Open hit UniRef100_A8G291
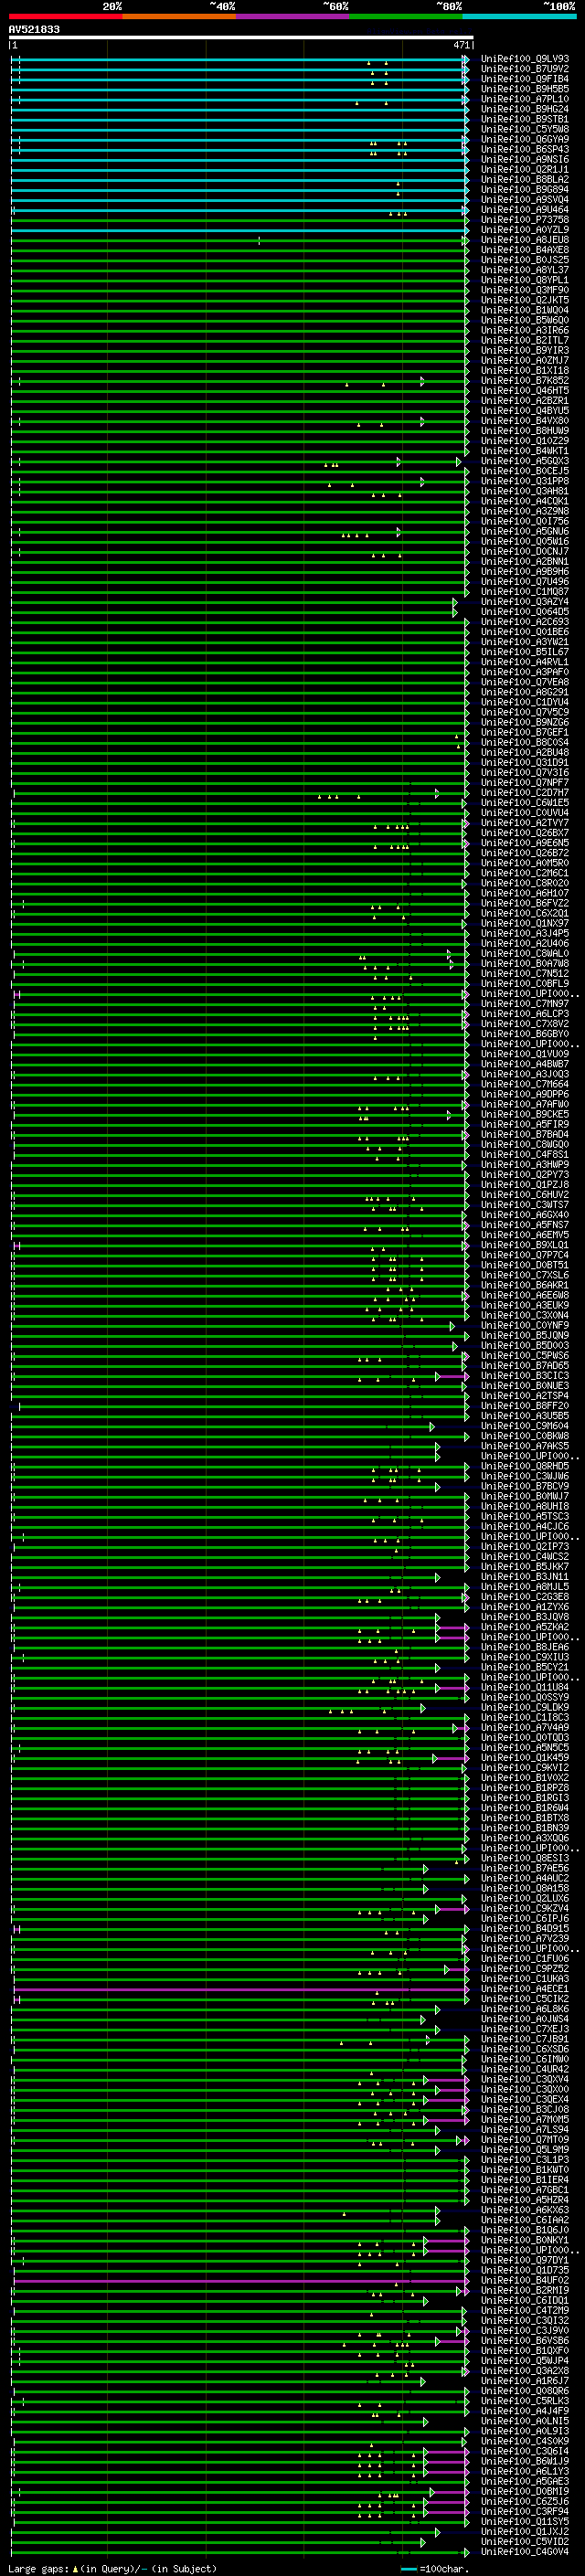 525,691
